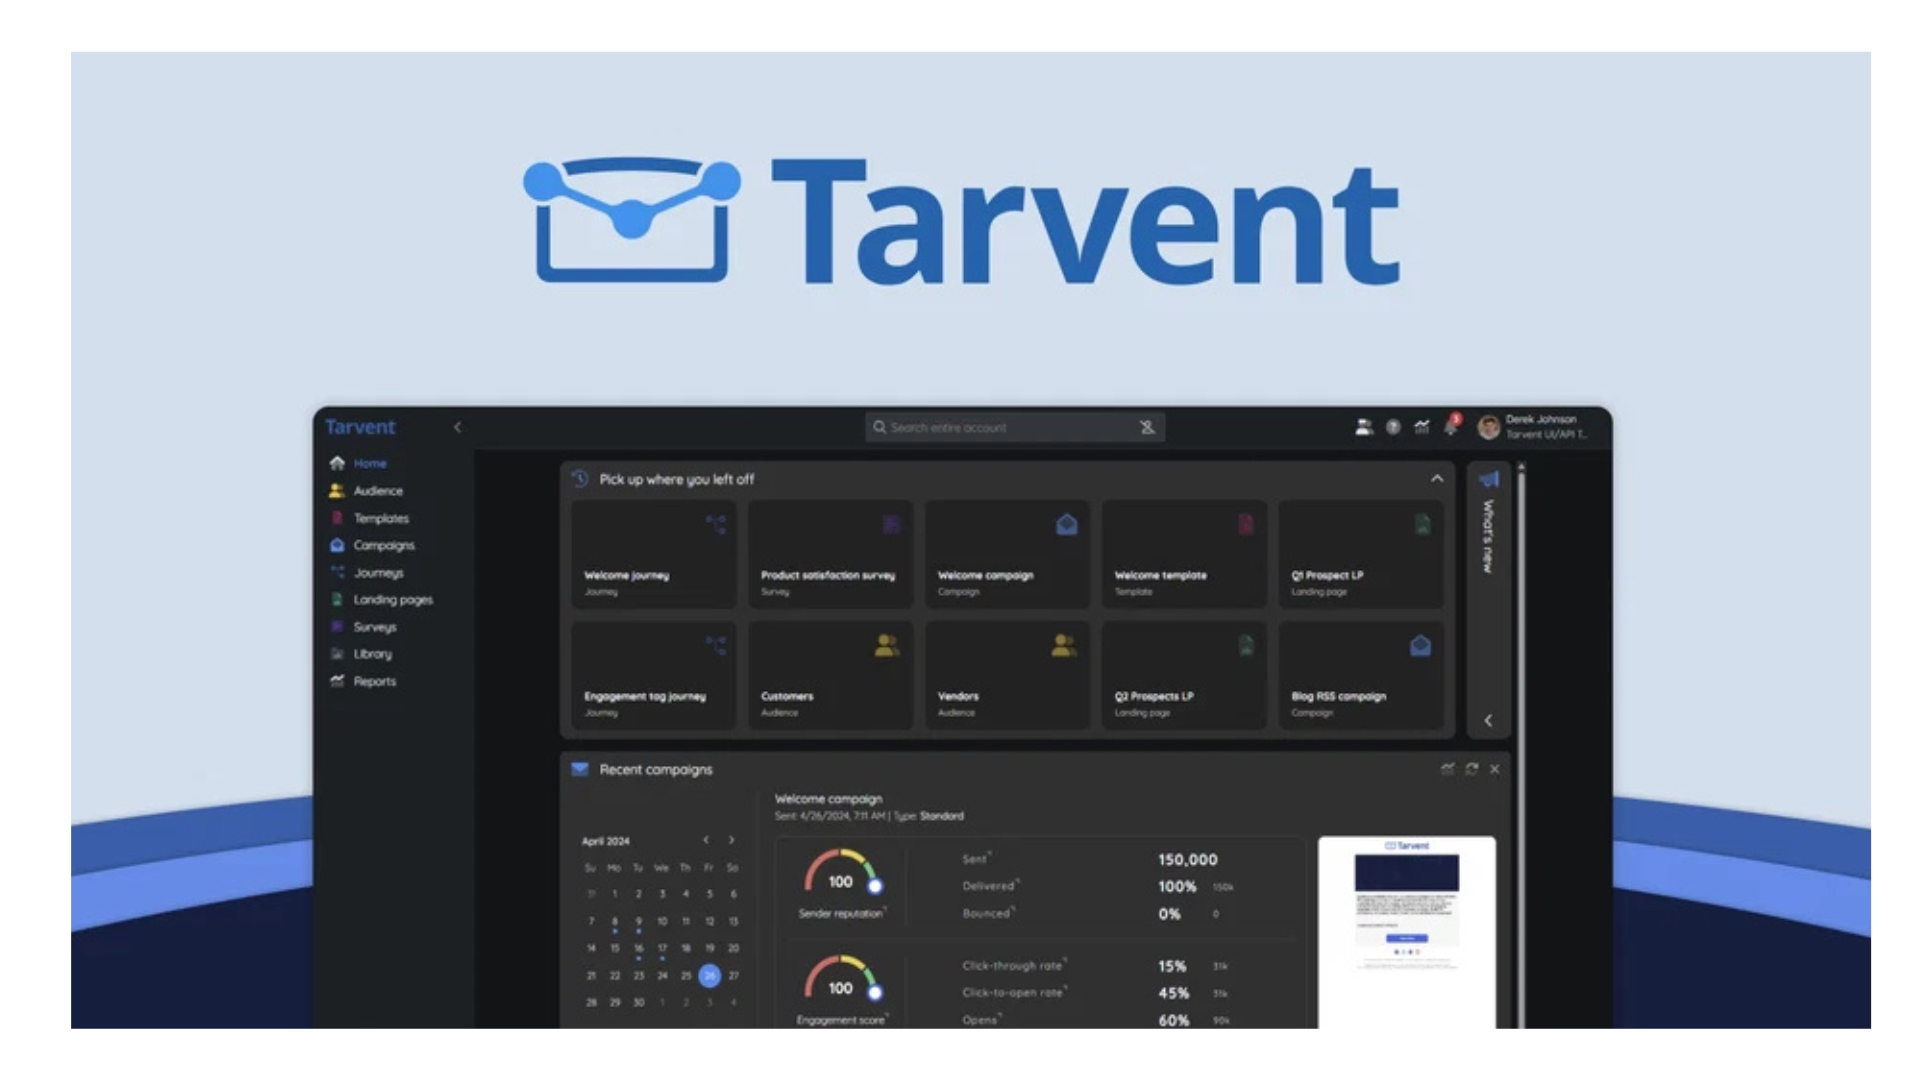
Task: Open the report icon in Recent campaigns header
Action: coord(1447,769)
